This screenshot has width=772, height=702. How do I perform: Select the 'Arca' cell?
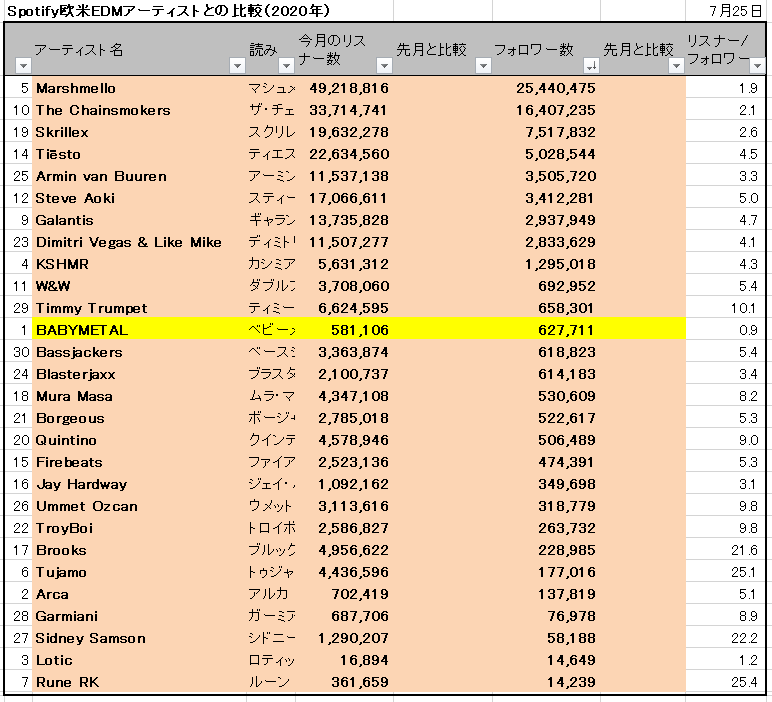click(139, 594)
